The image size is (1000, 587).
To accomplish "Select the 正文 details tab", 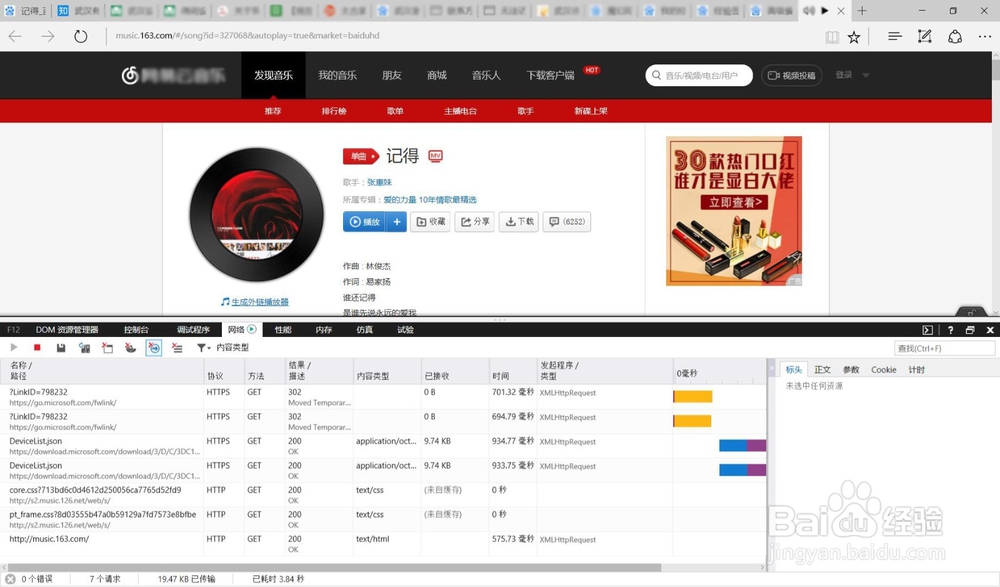I will pos(823,369).
